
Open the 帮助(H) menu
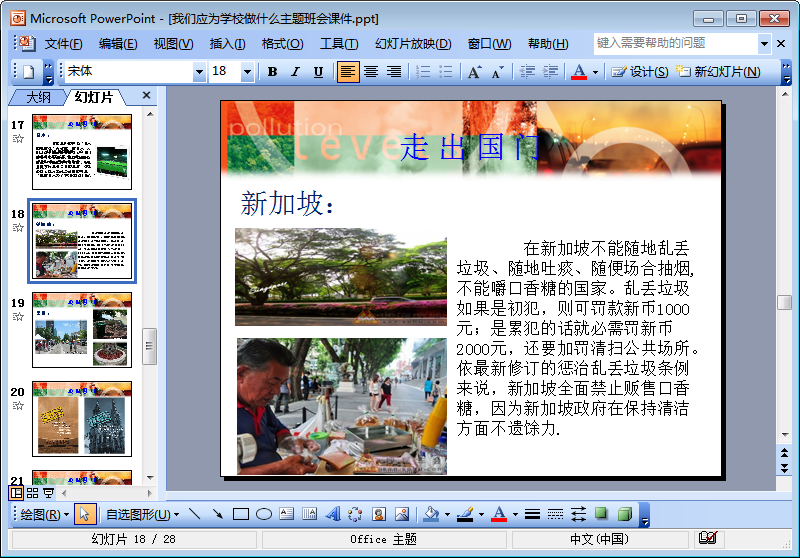point(548,44)
